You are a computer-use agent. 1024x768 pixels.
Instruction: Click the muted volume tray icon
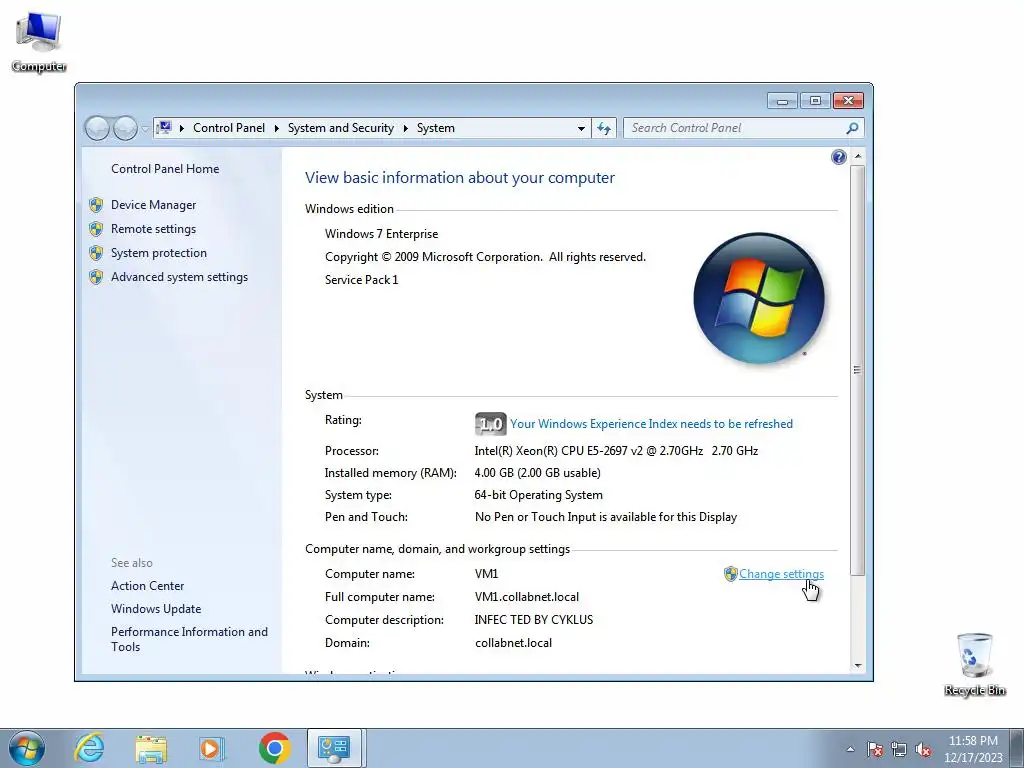[x=923, y=749]
